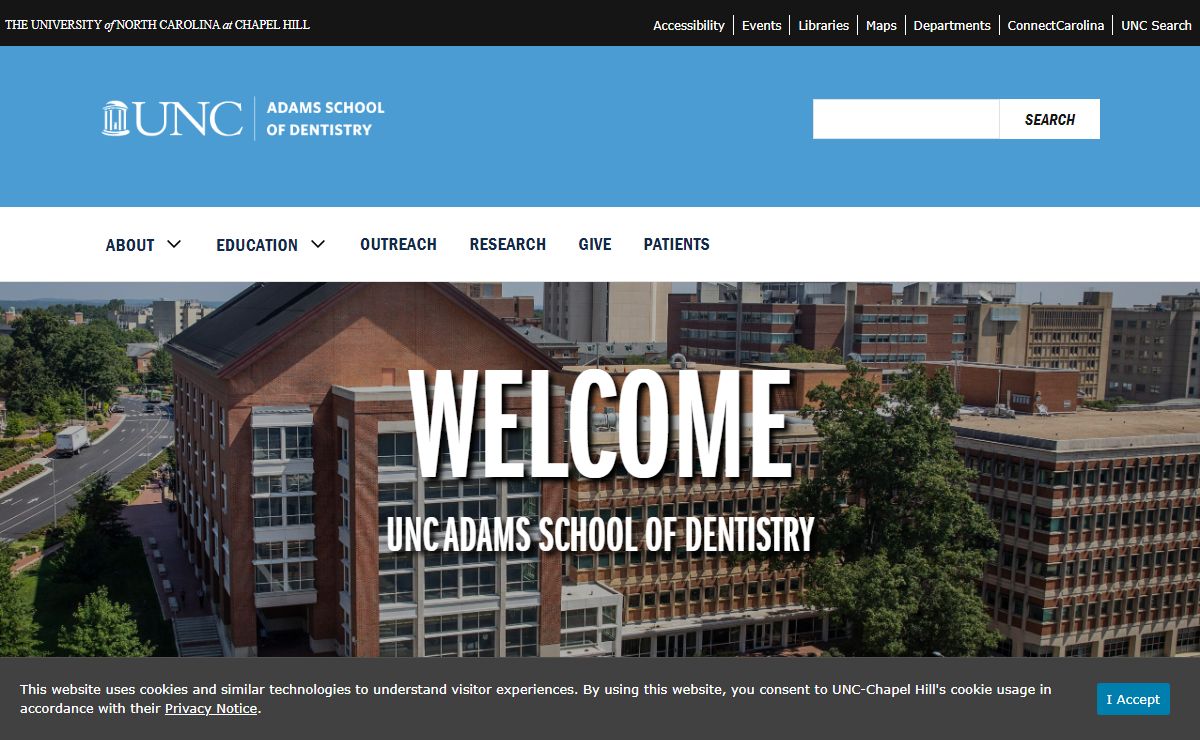Open the Privacy Notice link
1200x740 pixels.
pyautogui.click(x=210, y=709)
